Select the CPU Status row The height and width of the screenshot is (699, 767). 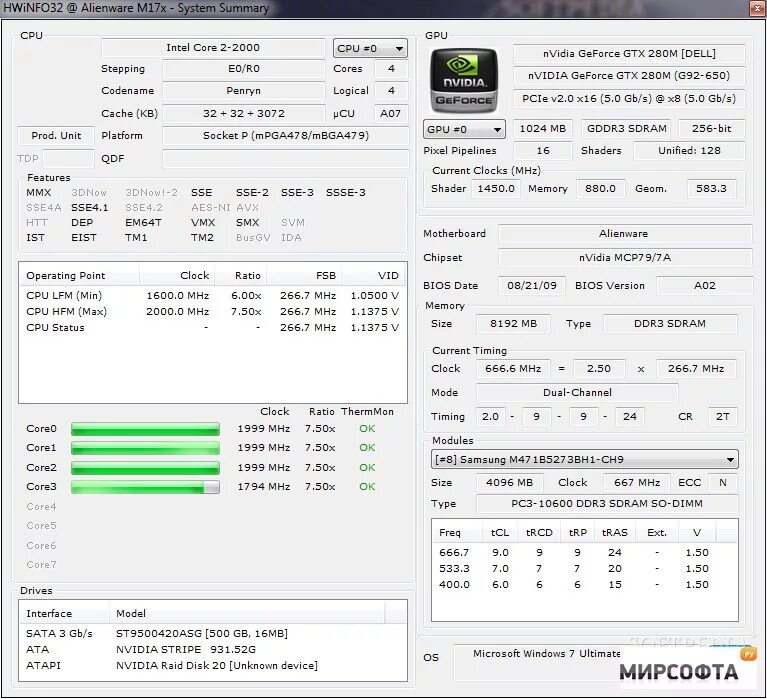point(213,328)
